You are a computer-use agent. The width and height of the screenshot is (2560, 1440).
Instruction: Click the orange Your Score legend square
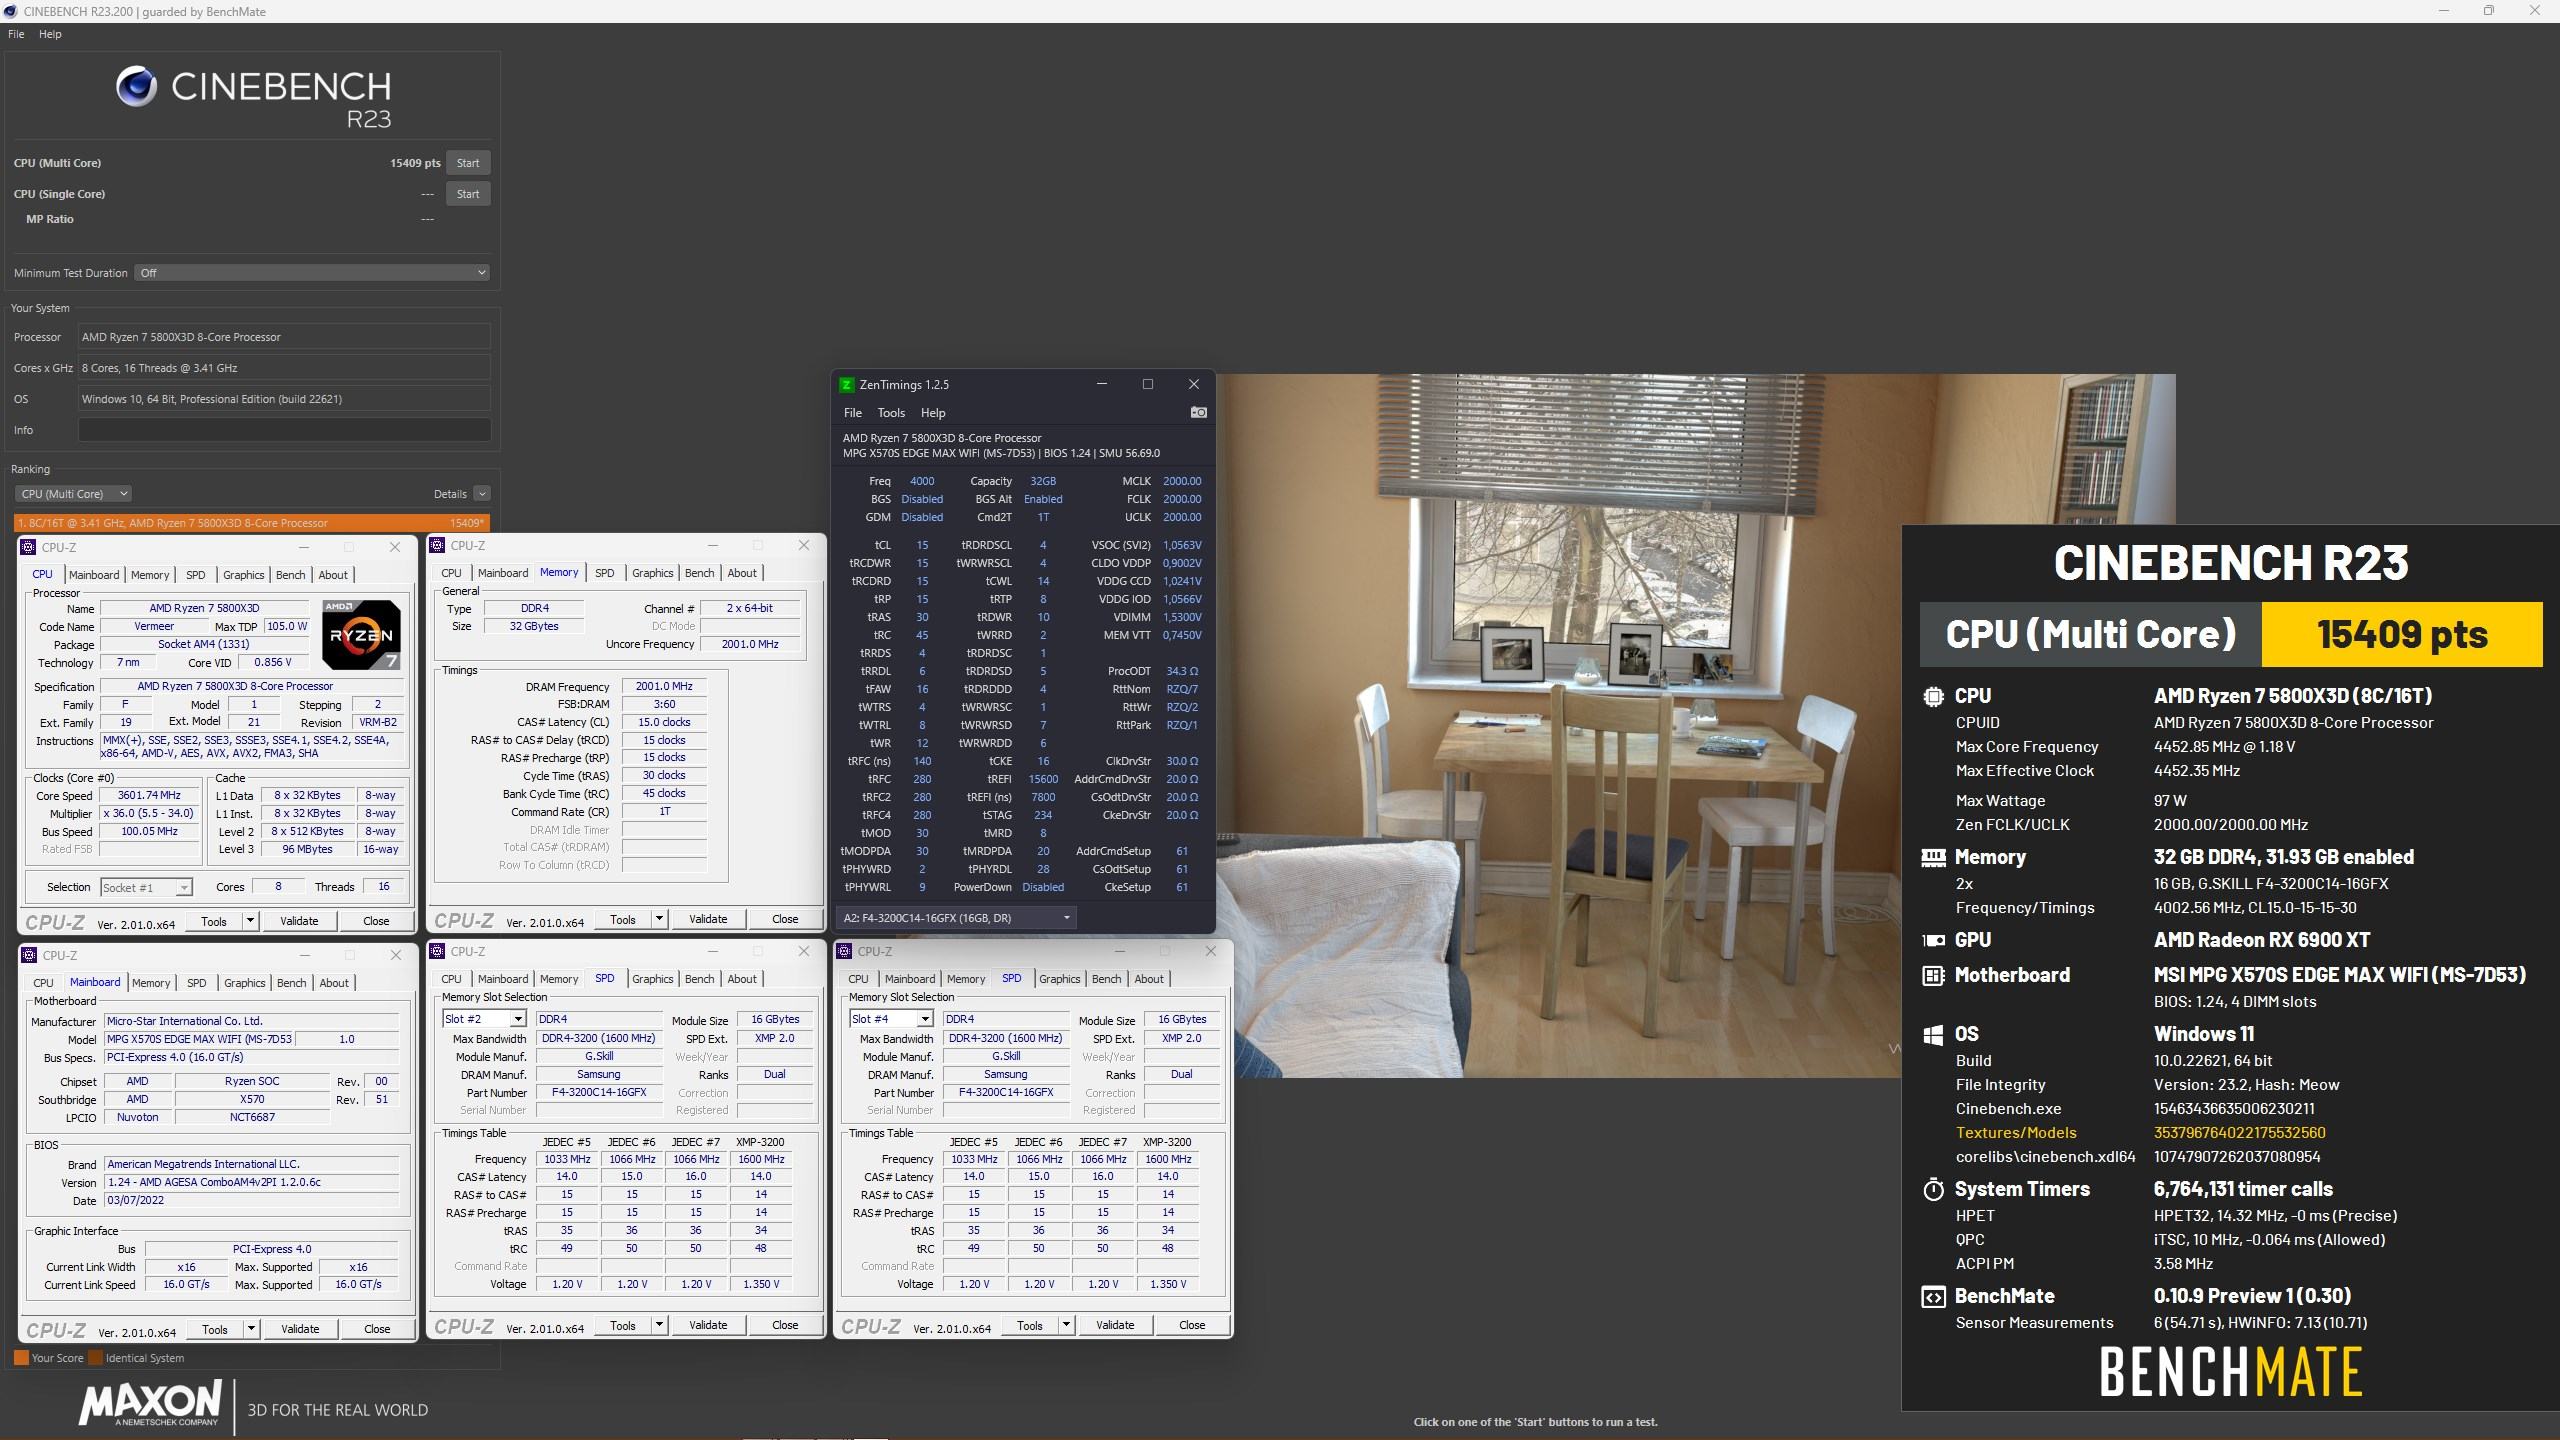21,1358
